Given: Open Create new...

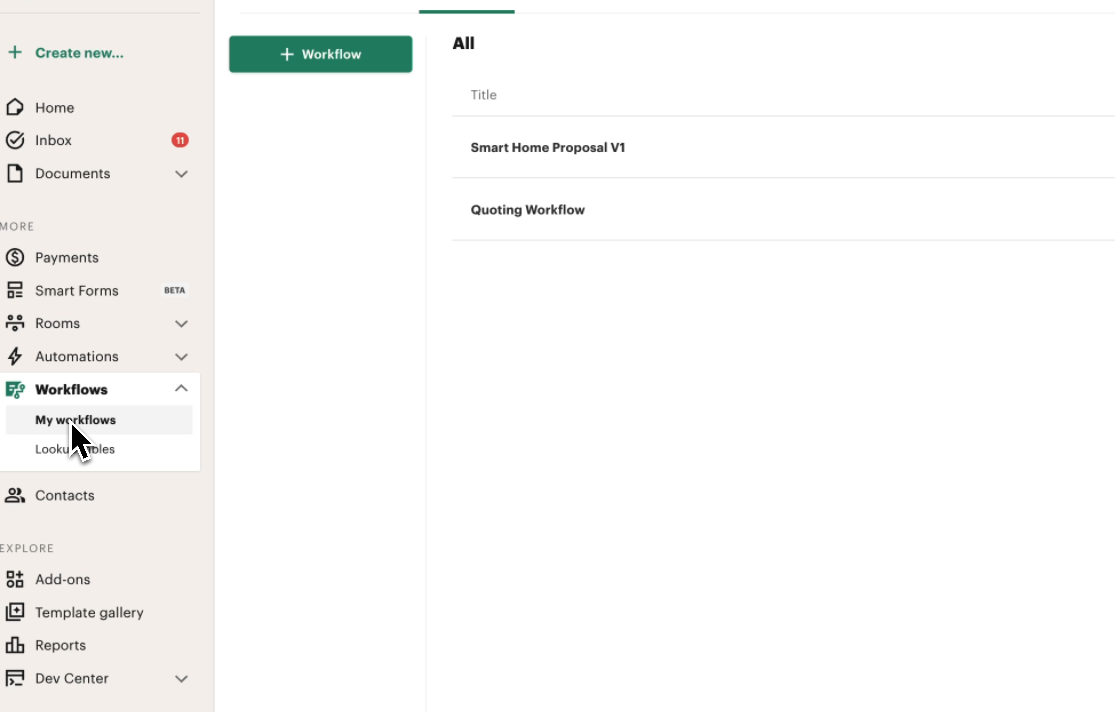Looking at the screenshot, I should tap(63, 52).
